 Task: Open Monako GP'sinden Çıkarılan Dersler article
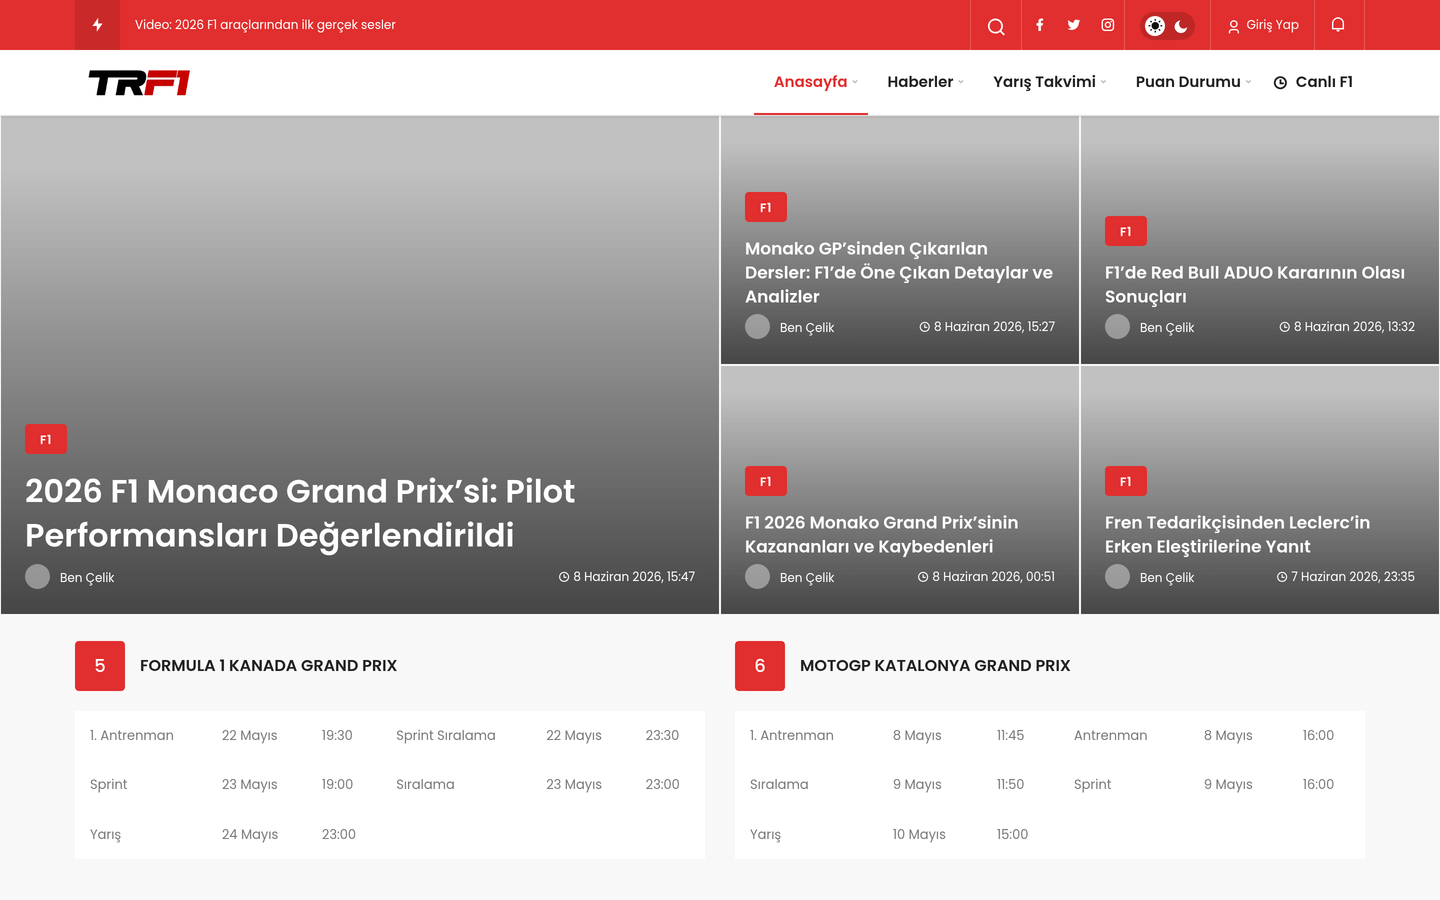pyautogui.click(x=899, y=272)
